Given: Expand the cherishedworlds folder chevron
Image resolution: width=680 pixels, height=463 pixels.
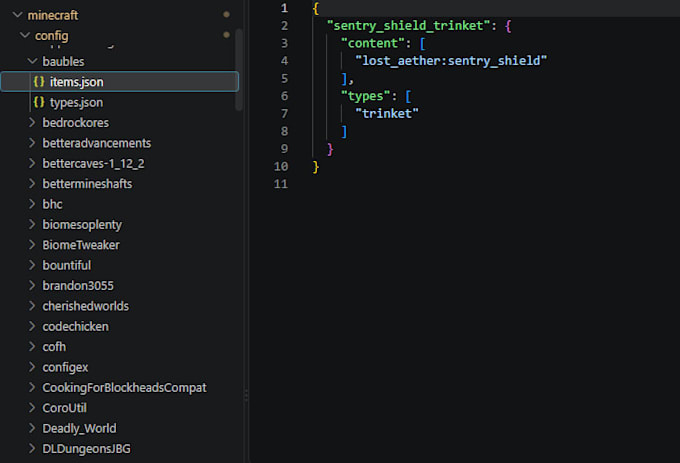Looking at the screenshot, I should [x=32, y=306].
